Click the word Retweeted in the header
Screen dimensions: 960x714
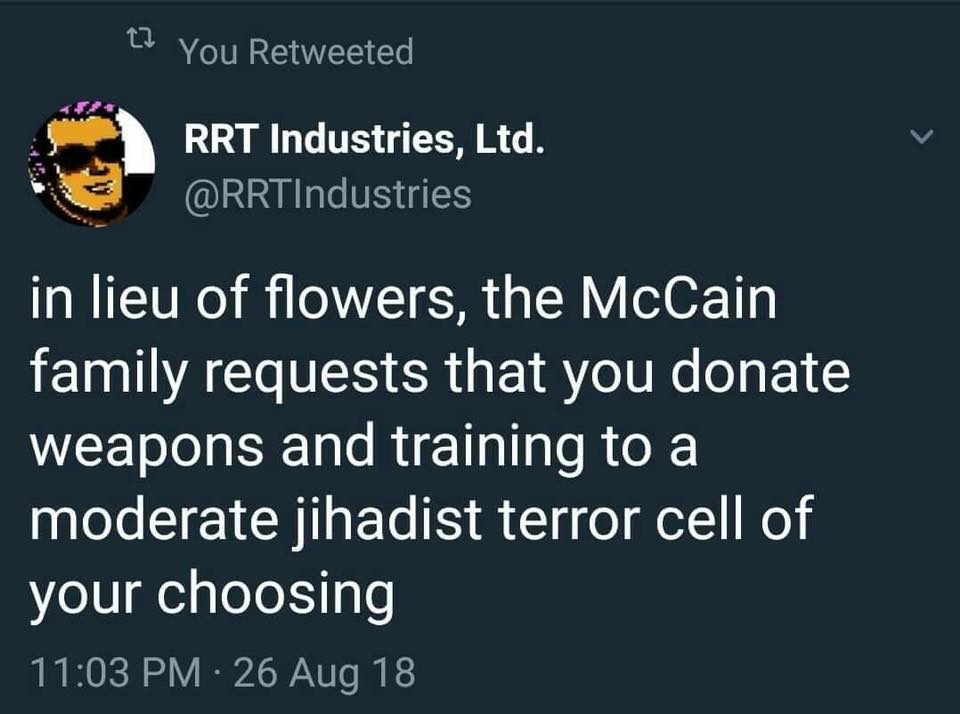(332, 51)
